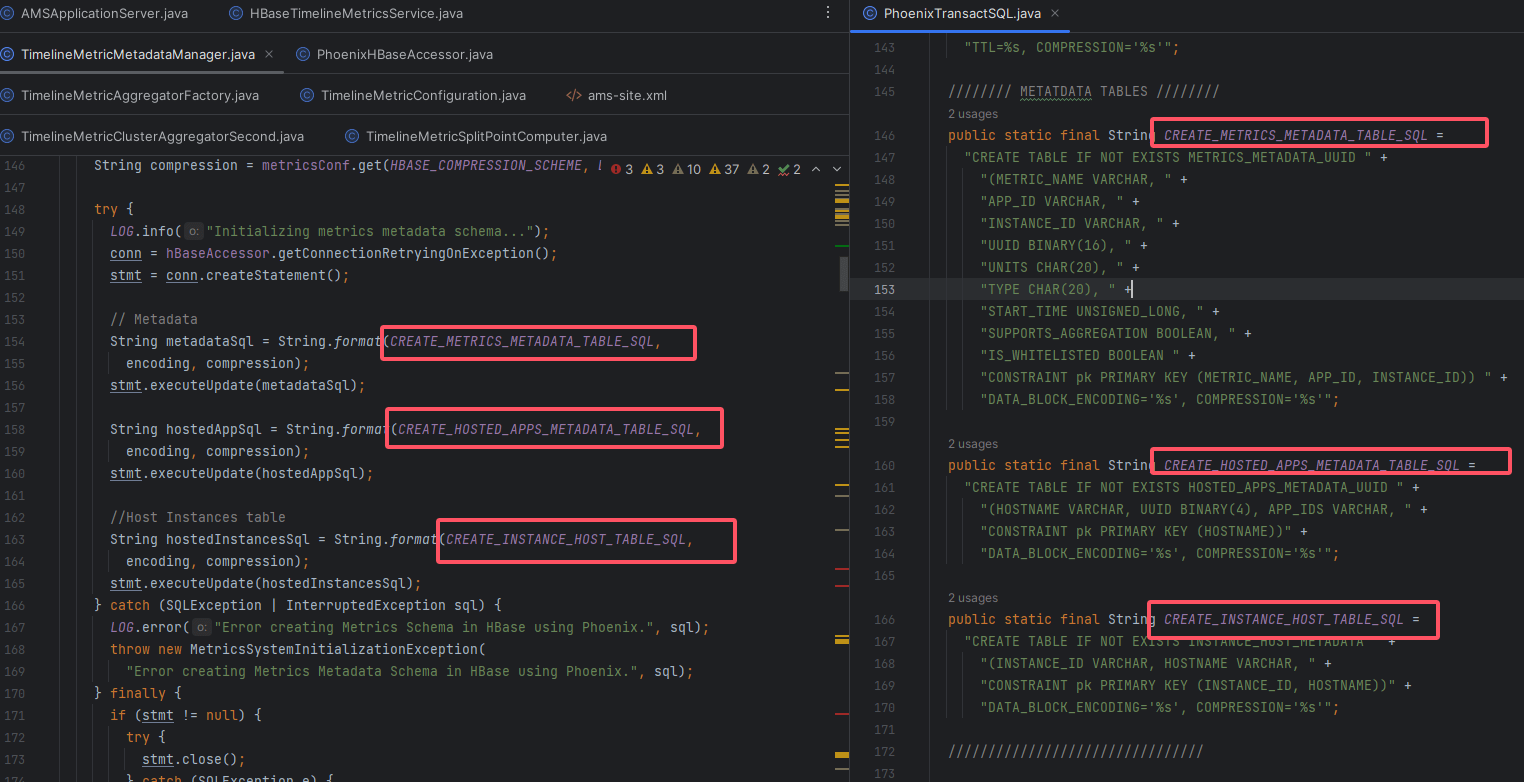Click the '// Metadata' comment
Viewport: 1524px width, 782px height.
pyautogui.click(x=154, y=319)
